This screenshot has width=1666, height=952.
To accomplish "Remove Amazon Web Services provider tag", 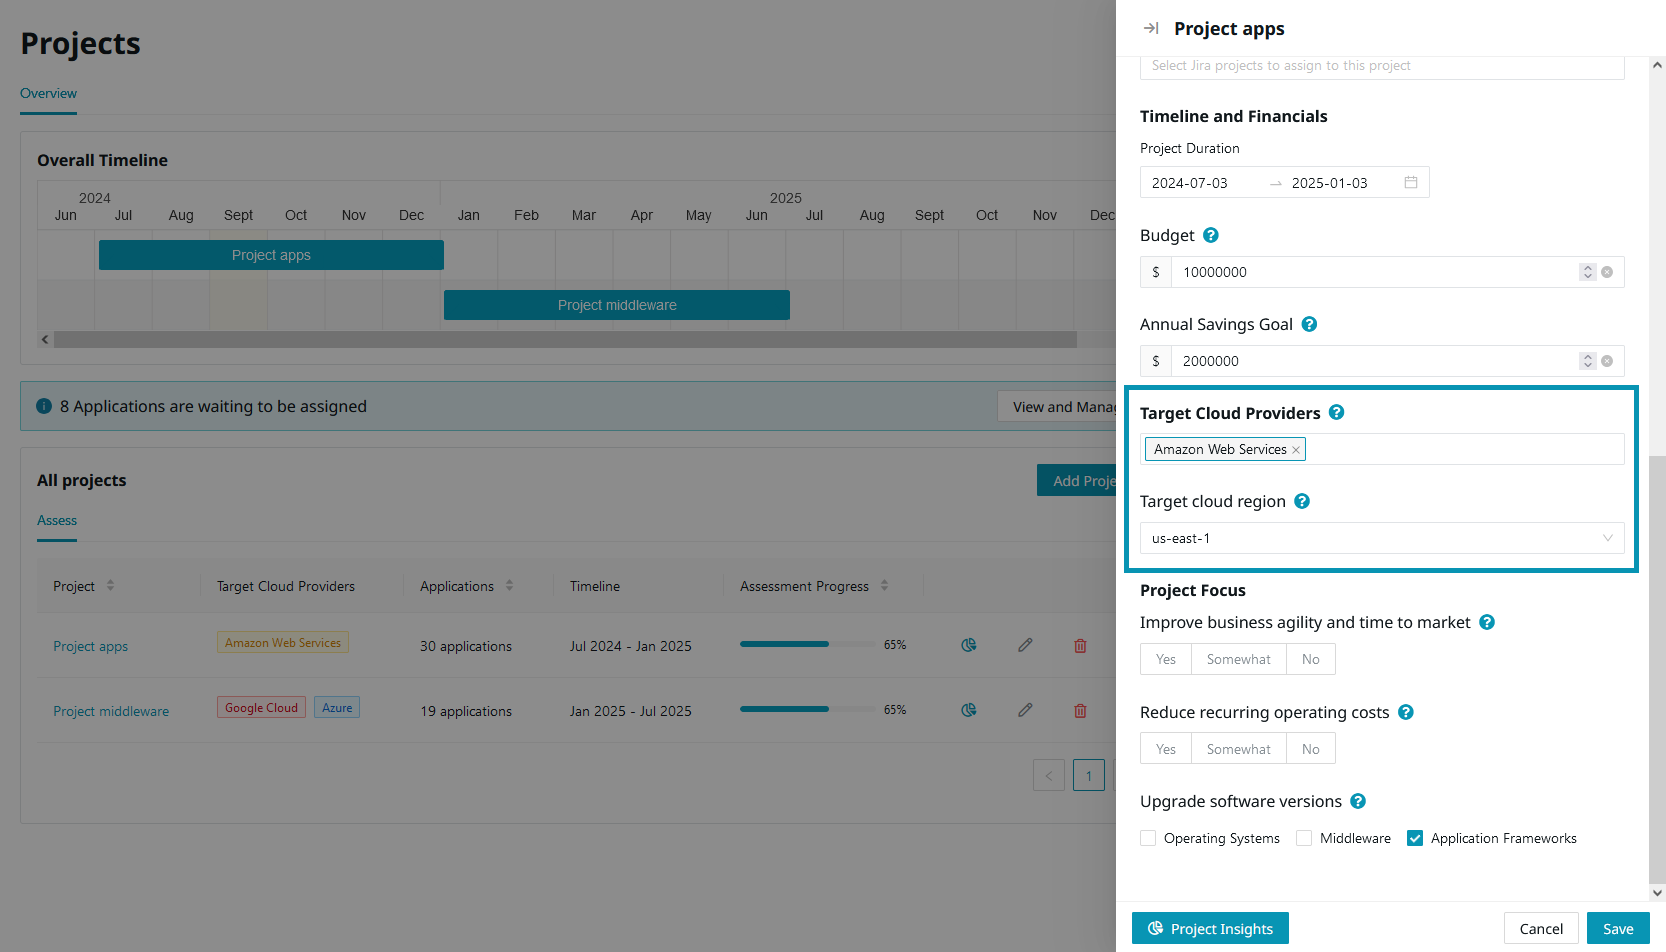I will pyautogui.click(x=1296, y=450).
